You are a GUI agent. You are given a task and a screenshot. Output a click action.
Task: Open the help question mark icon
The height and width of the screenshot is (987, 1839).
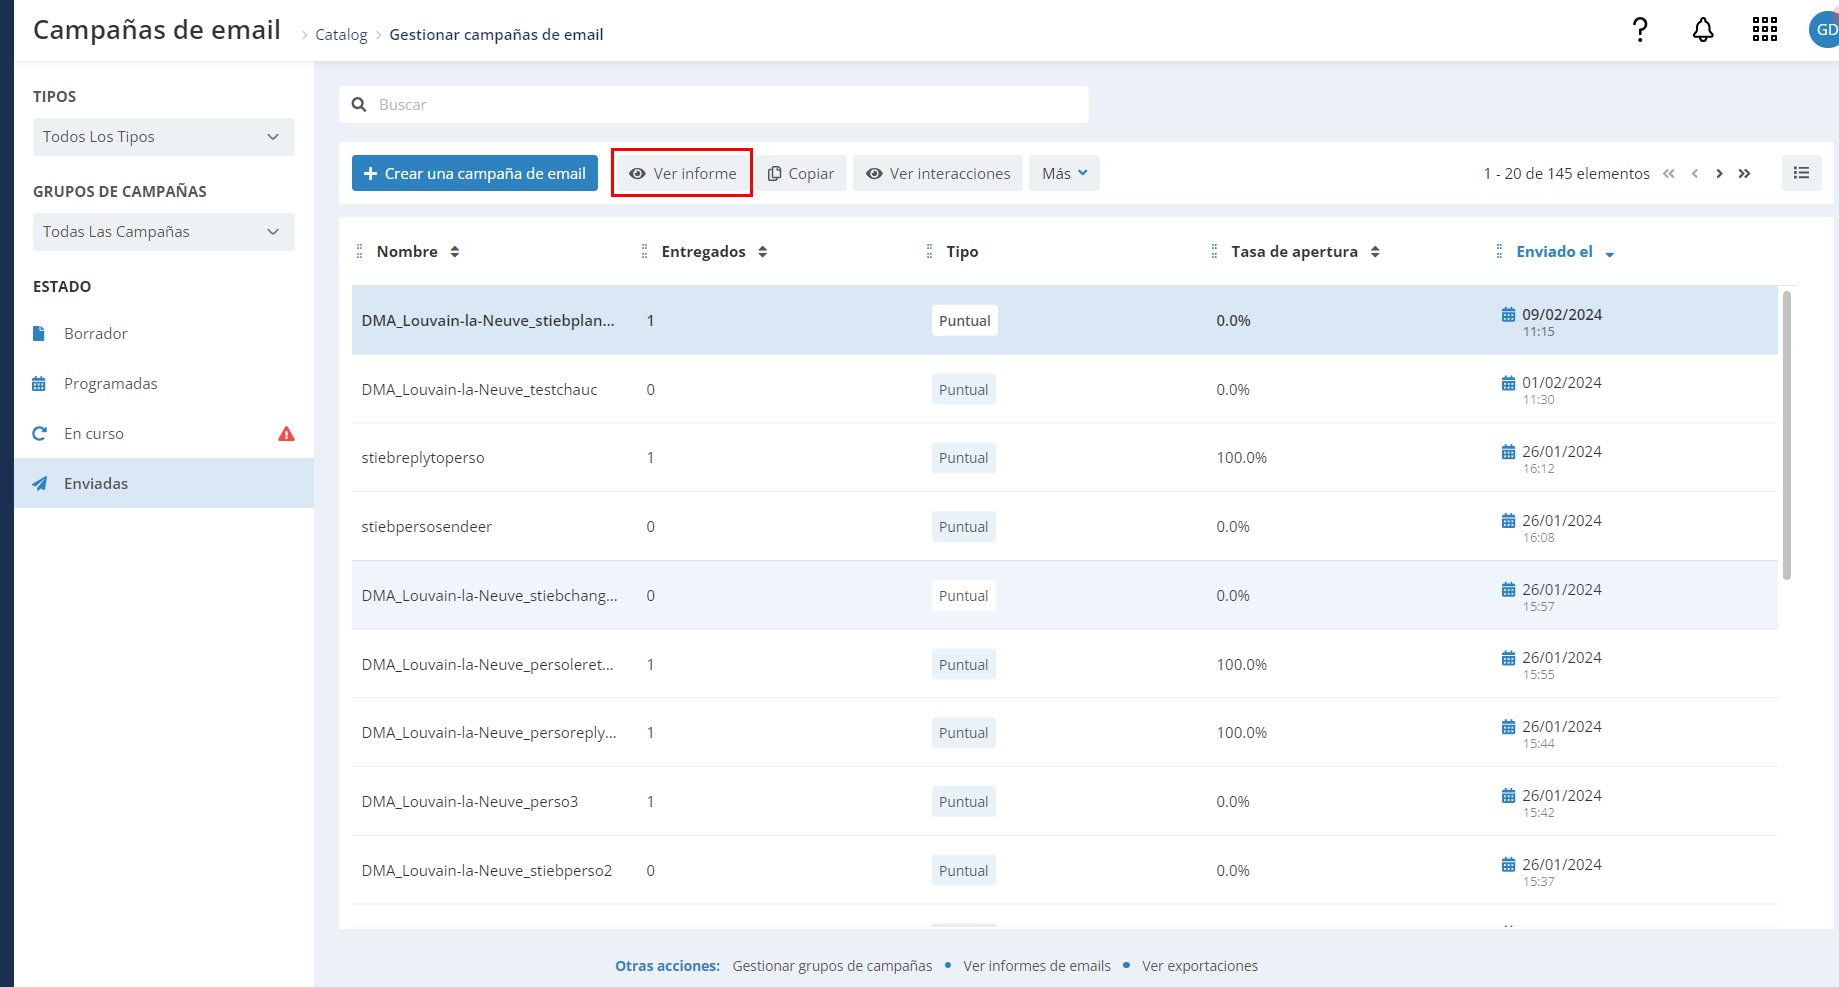(1640, 30)
